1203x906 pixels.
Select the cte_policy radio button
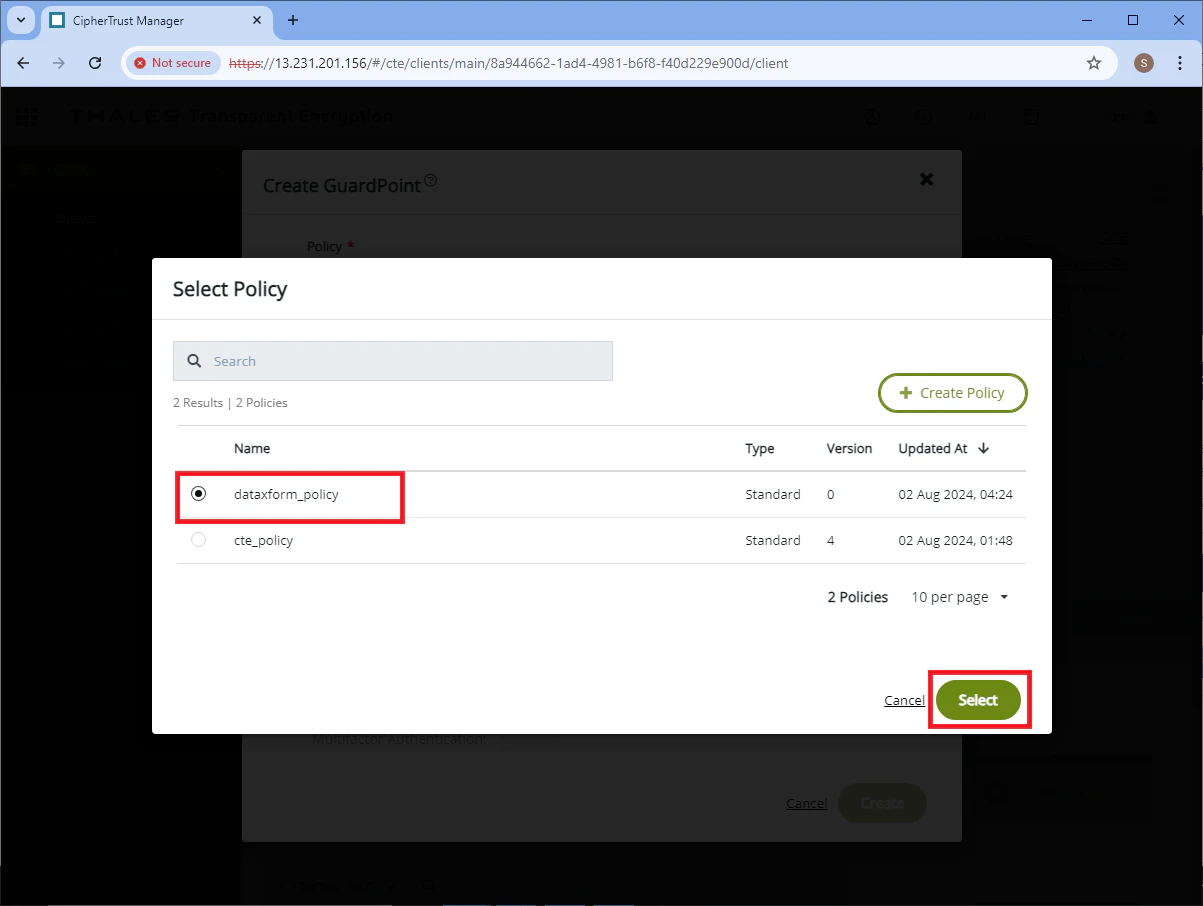coord(199,540)
